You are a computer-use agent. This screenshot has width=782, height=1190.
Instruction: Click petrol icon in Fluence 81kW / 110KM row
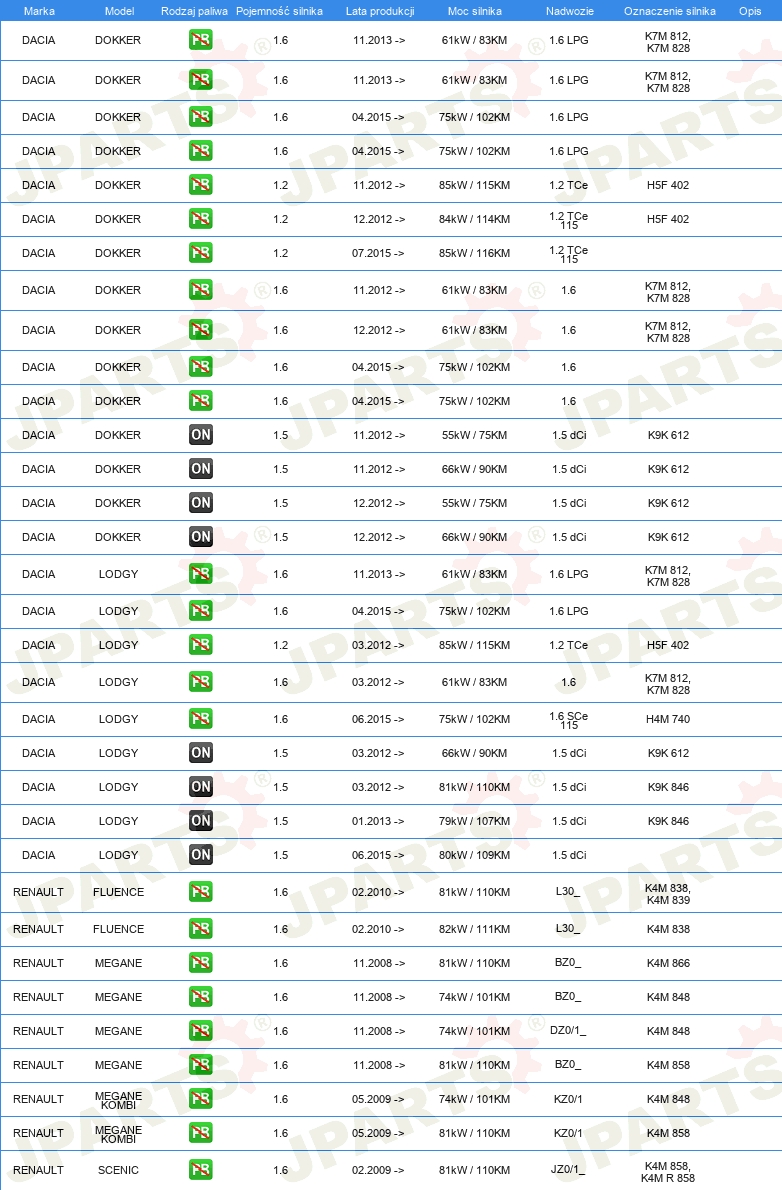[200, 892]
